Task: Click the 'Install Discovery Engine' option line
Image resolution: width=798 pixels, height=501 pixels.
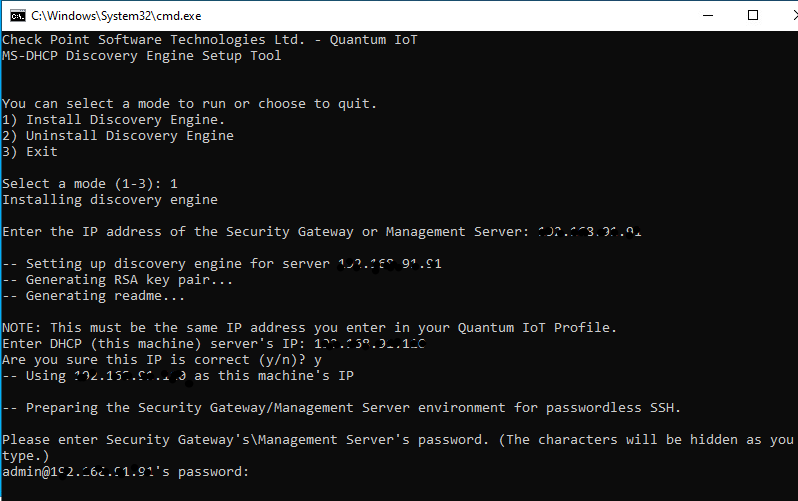Action: click(113, 120)
